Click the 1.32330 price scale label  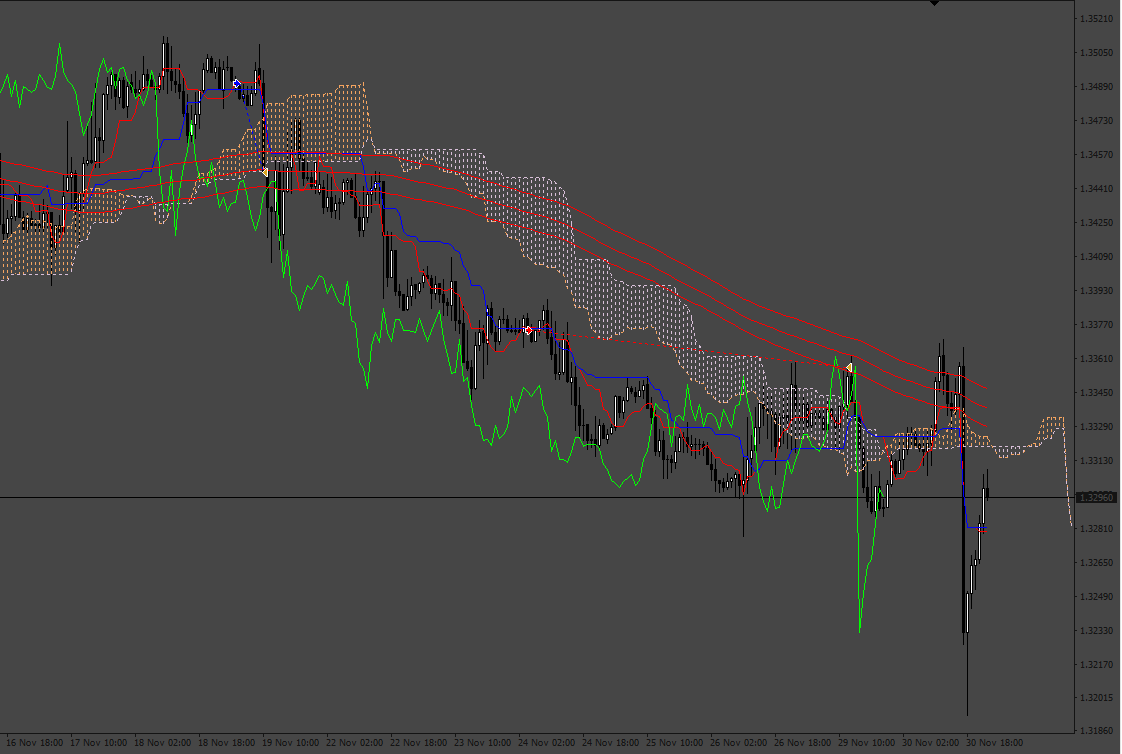pyautogui.click(x=1096, y=630)
